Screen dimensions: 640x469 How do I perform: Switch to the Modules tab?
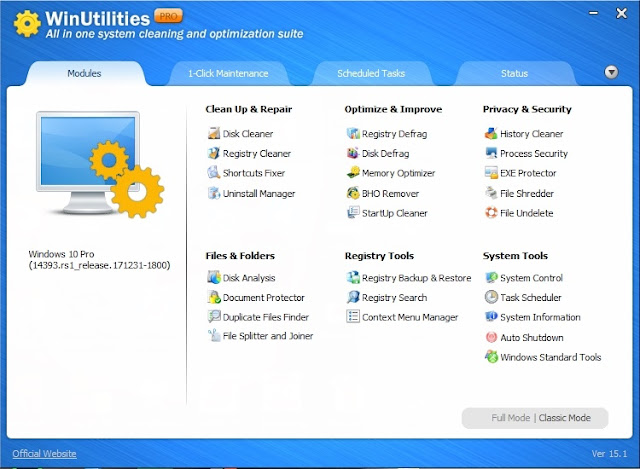(x=84, y=73)
